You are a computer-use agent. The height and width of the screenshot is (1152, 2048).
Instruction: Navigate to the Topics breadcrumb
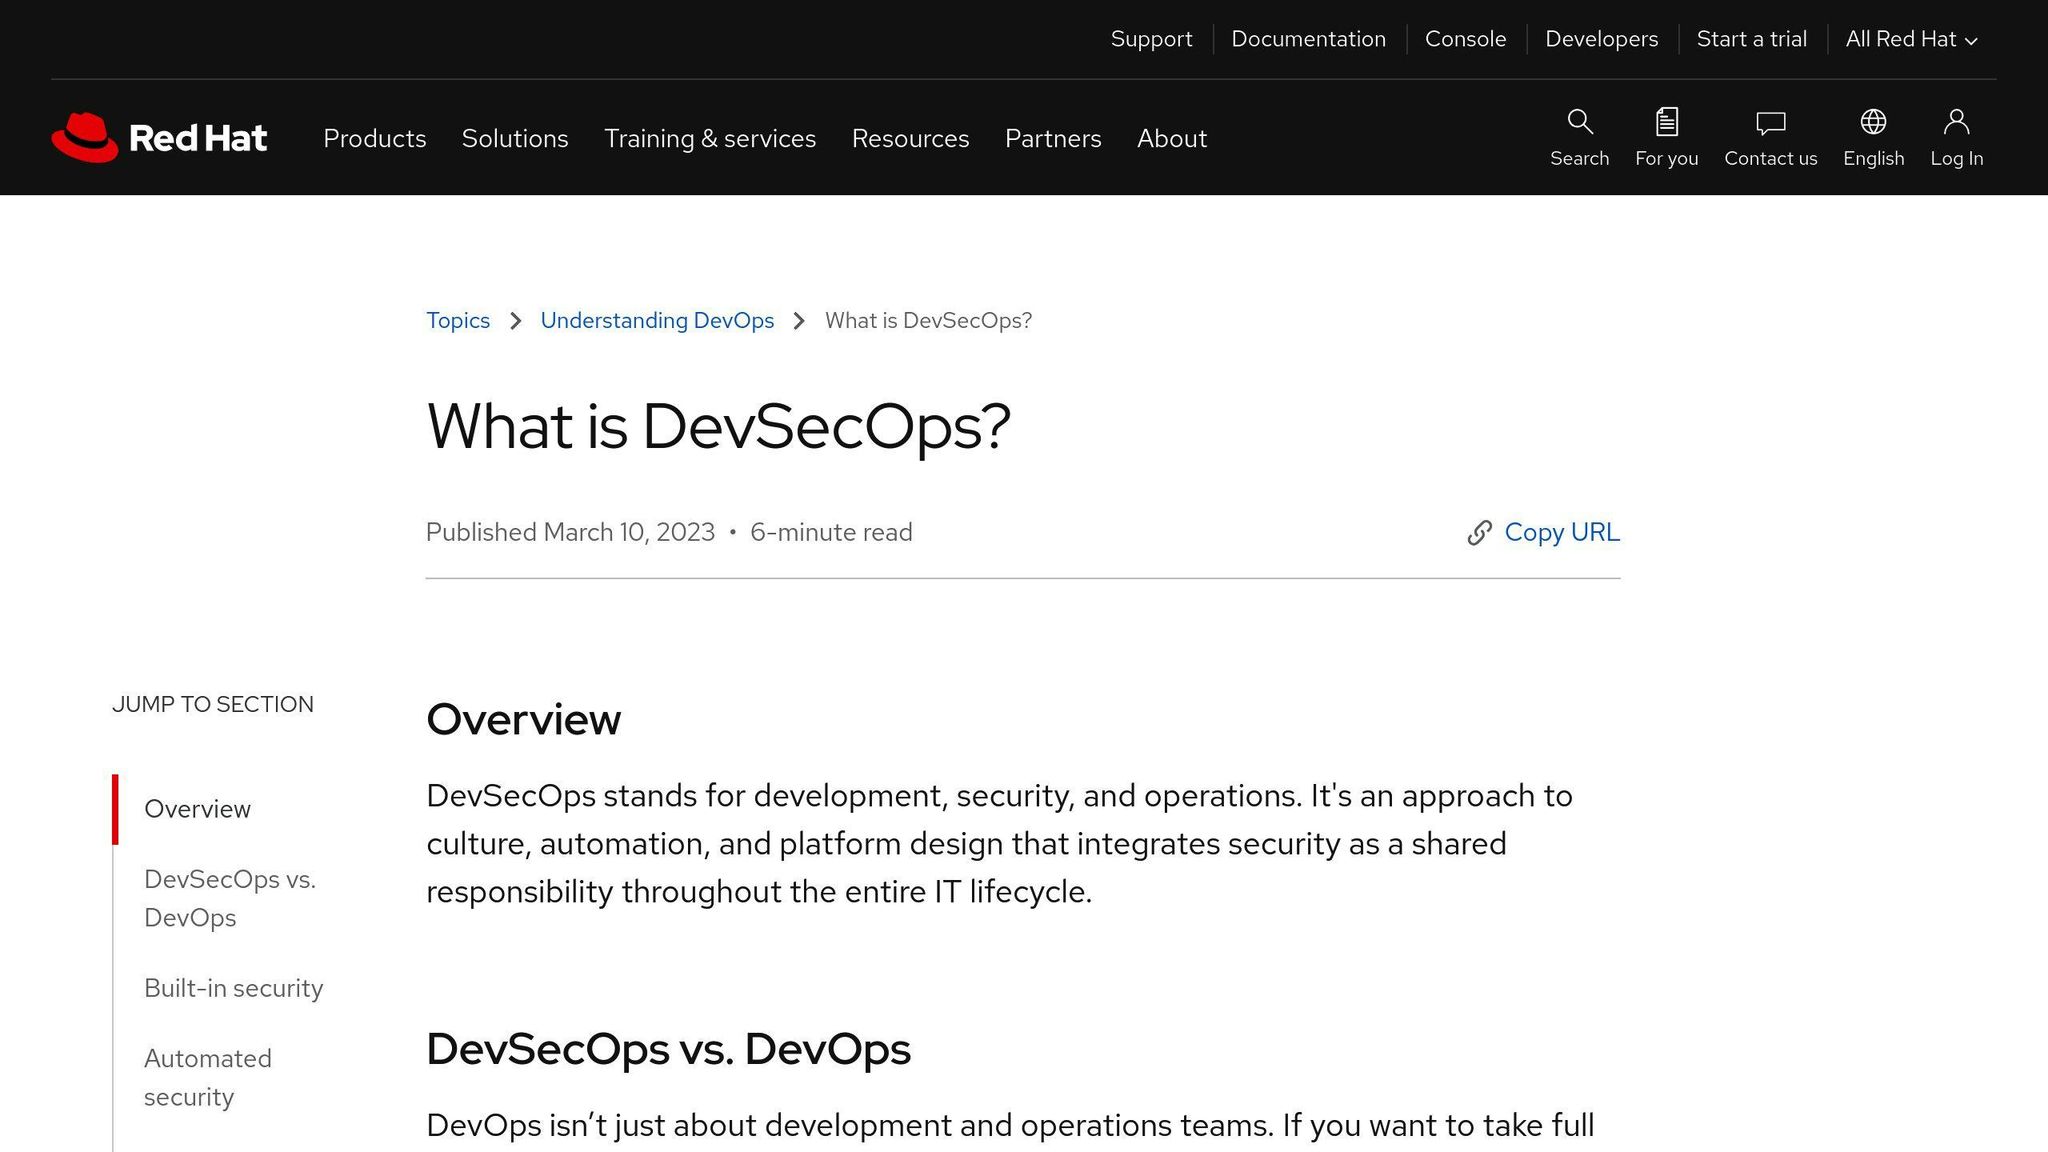pyautogui.click(x=458, y=321)
